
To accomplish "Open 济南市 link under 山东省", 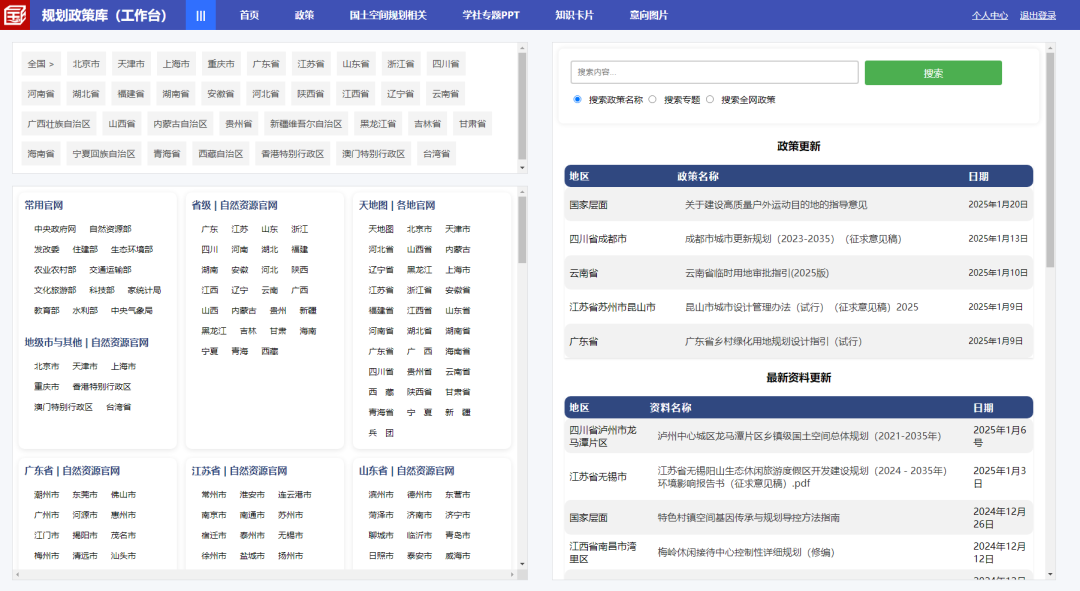I will tap(419, 515).
